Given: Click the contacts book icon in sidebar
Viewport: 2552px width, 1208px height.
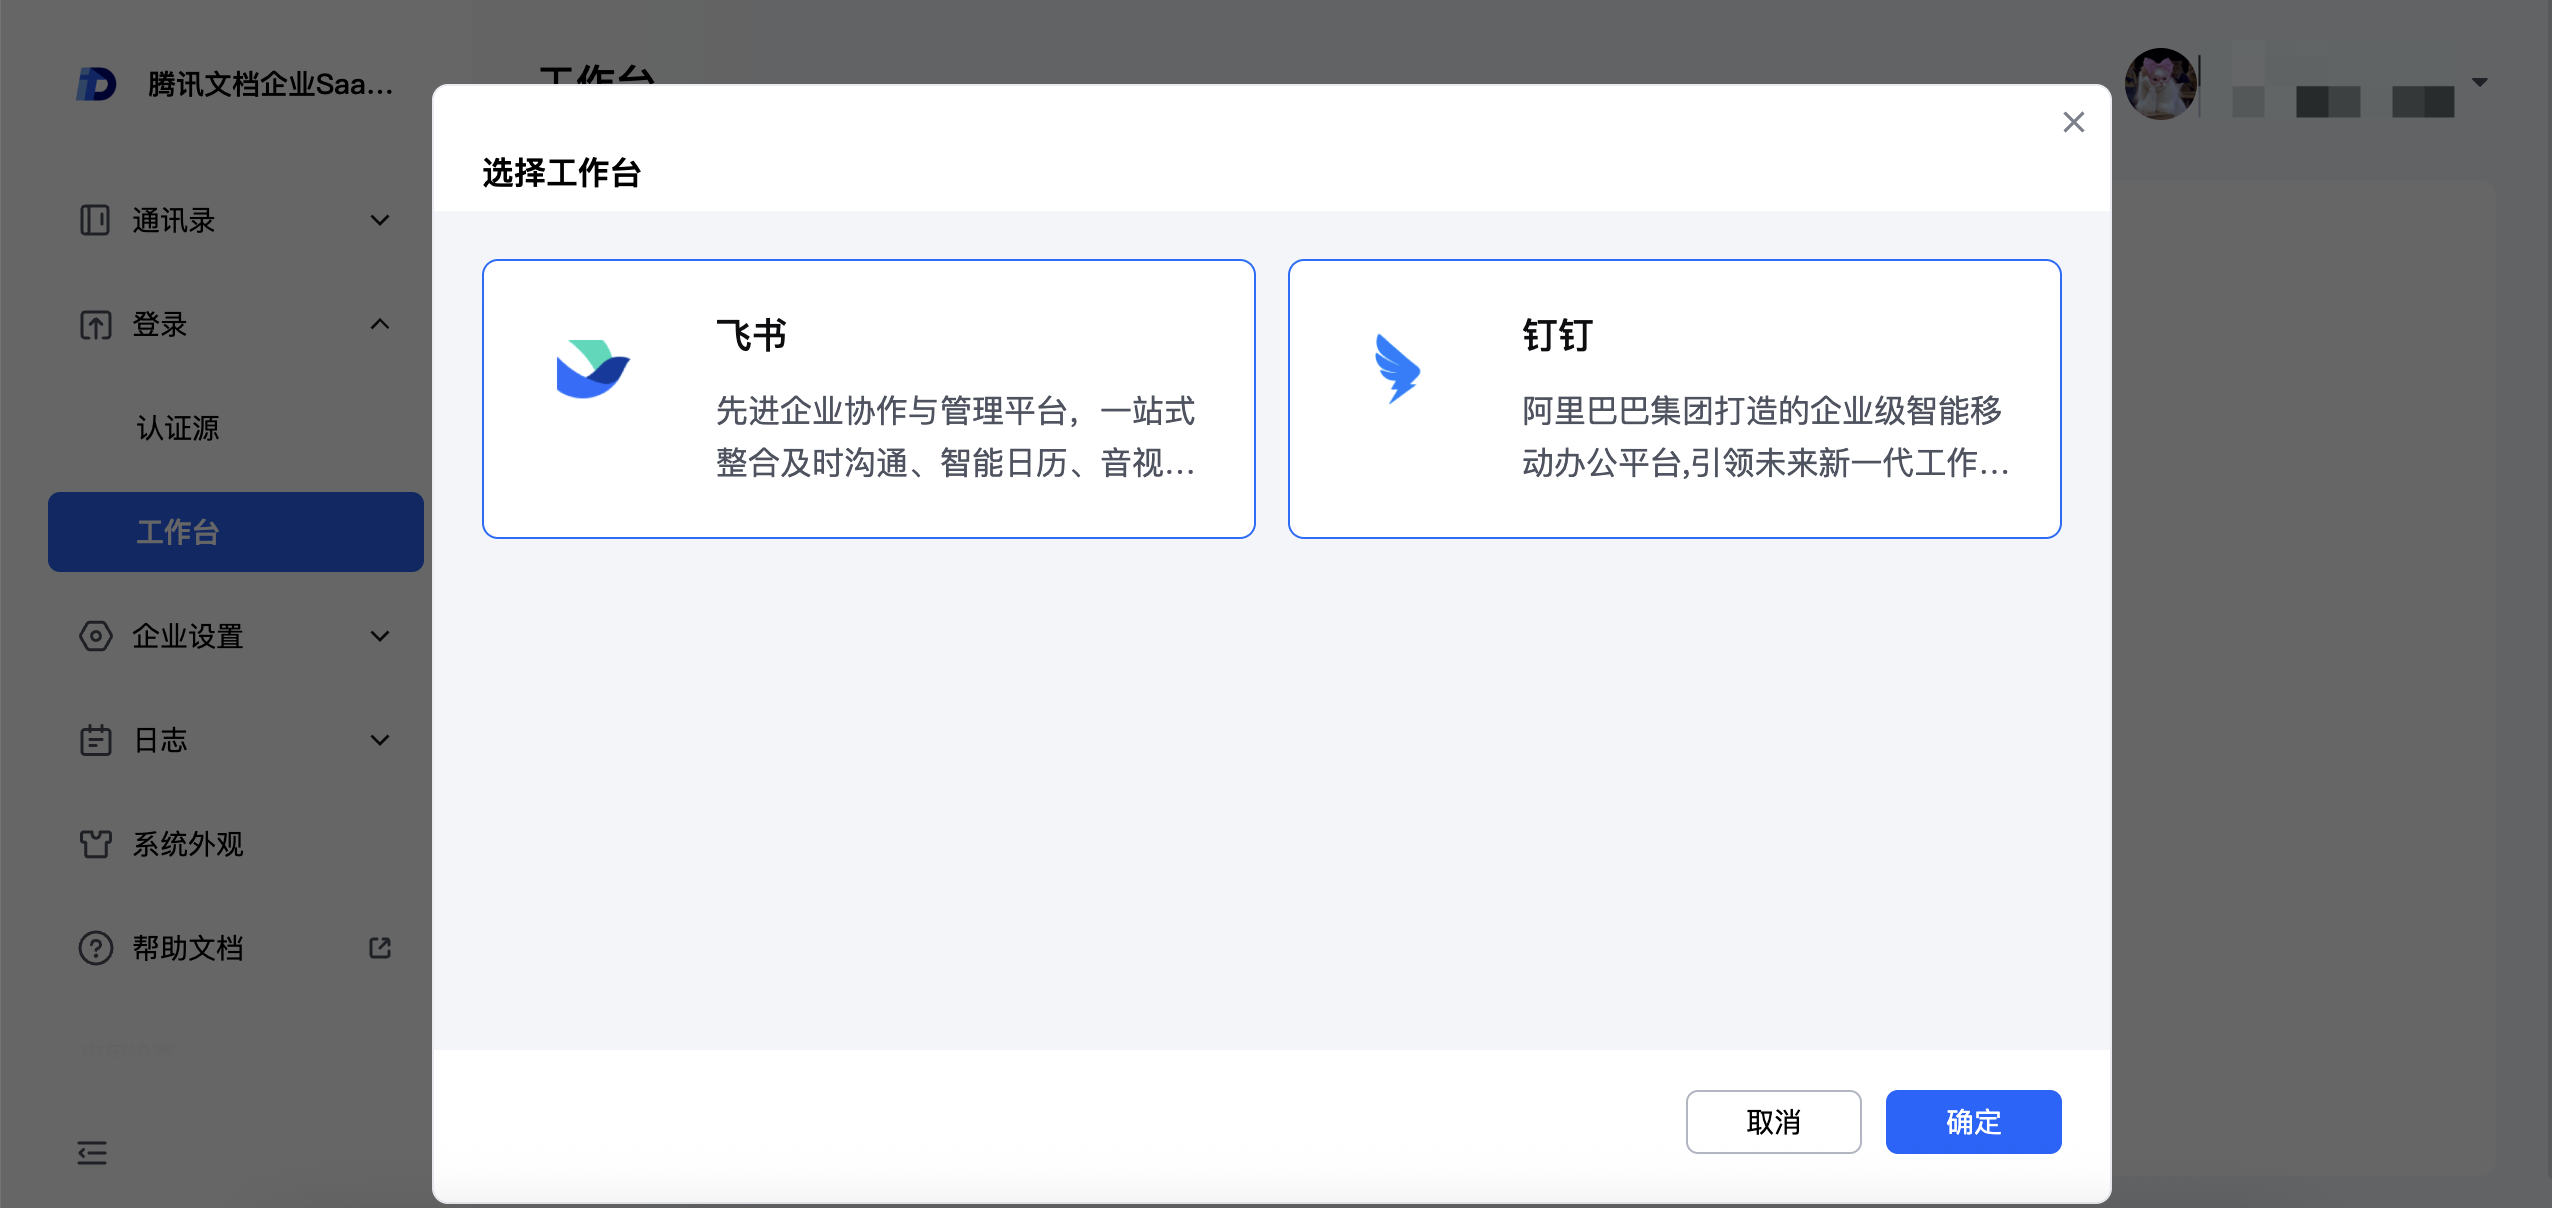Looking at the screenshot, I should (x=95, y=220).
